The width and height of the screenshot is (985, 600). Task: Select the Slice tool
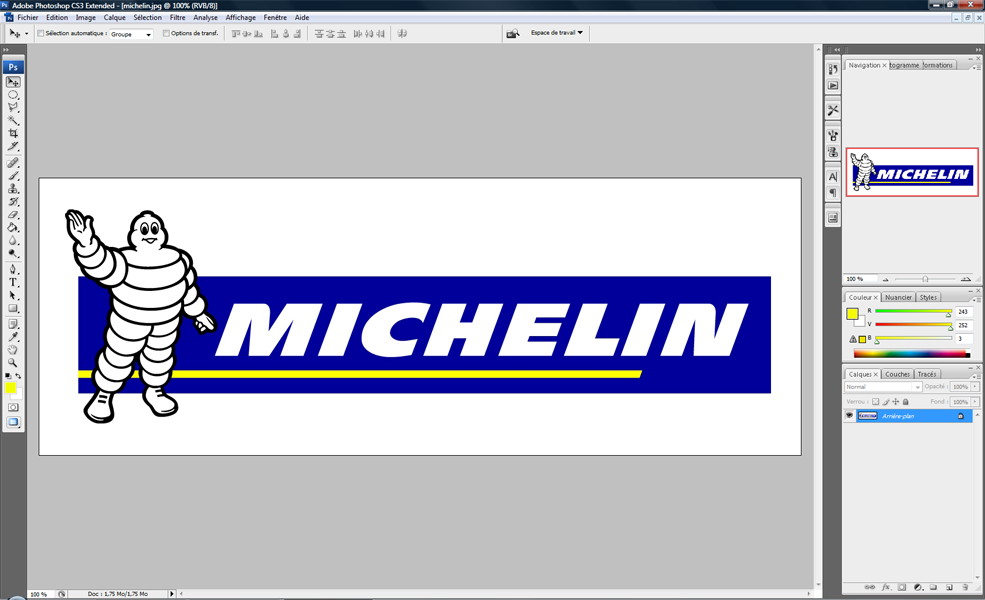(x=13, y=146)
